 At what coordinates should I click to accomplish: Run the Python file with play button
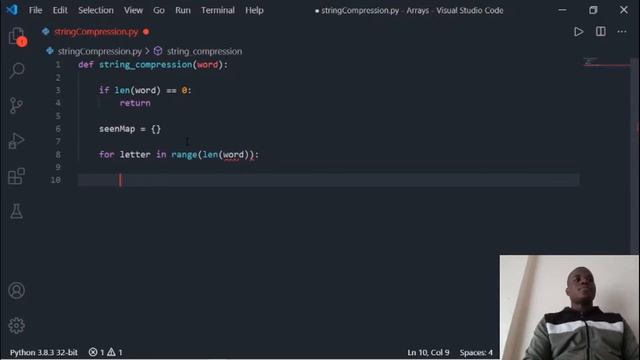(578, 32)
